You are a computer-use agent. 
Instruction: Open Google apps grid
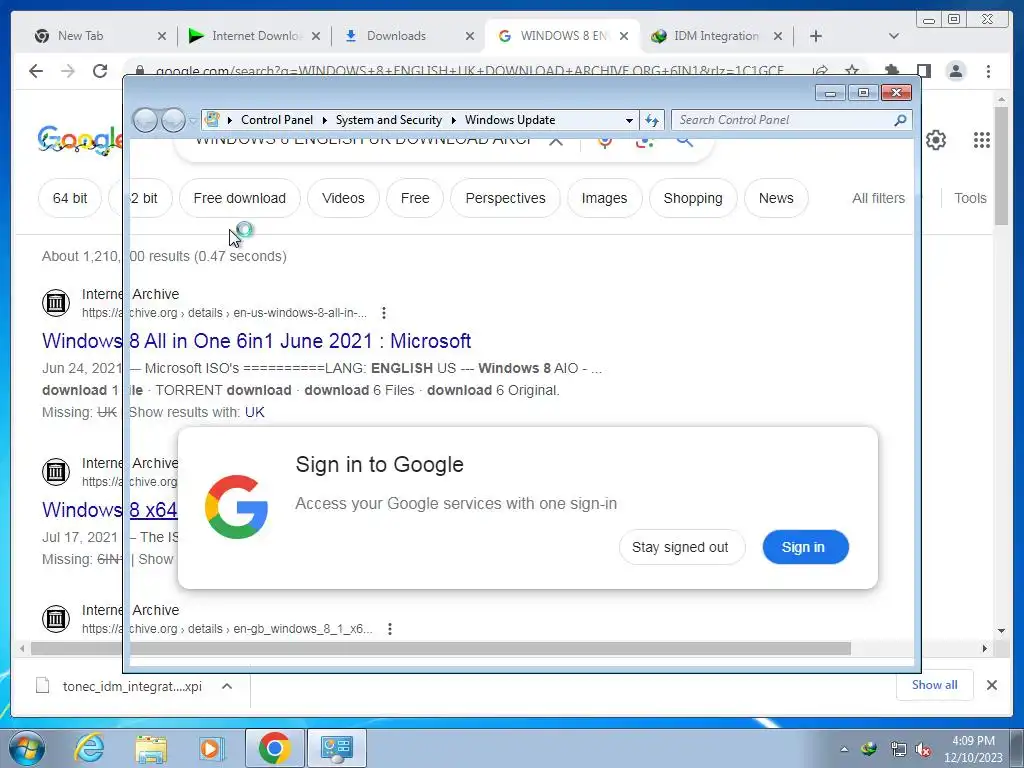982,140
